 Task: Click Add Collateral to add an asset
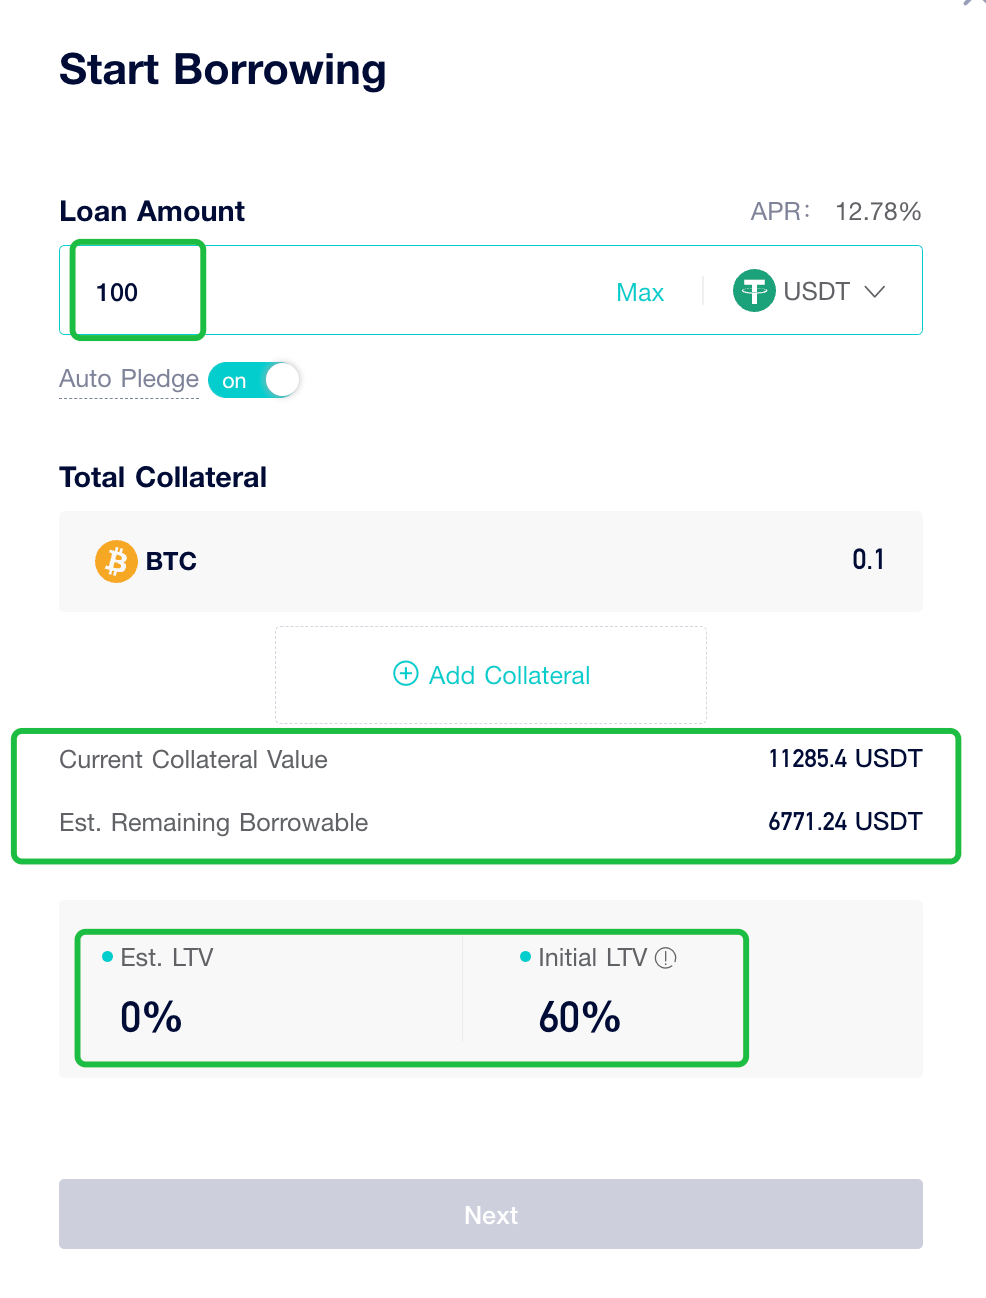(490, 674)
